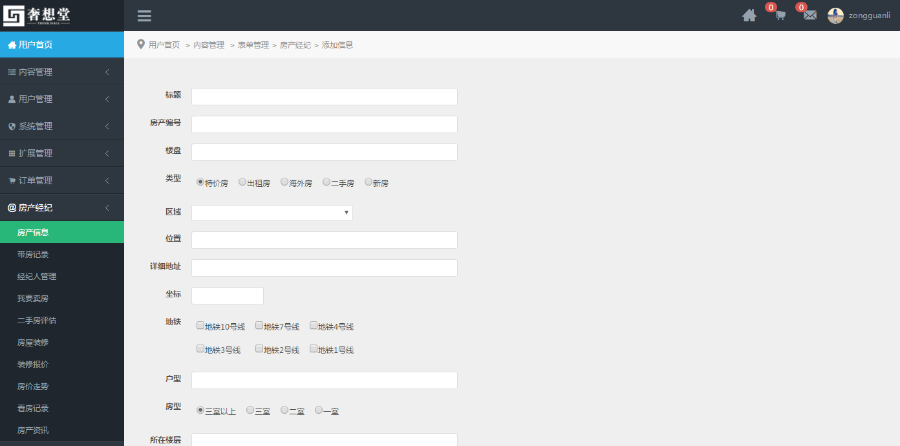Click the 坐标 input field
The width and height of the screenshot is (900, 446).
pyautogui.click(x=227, y=296)
